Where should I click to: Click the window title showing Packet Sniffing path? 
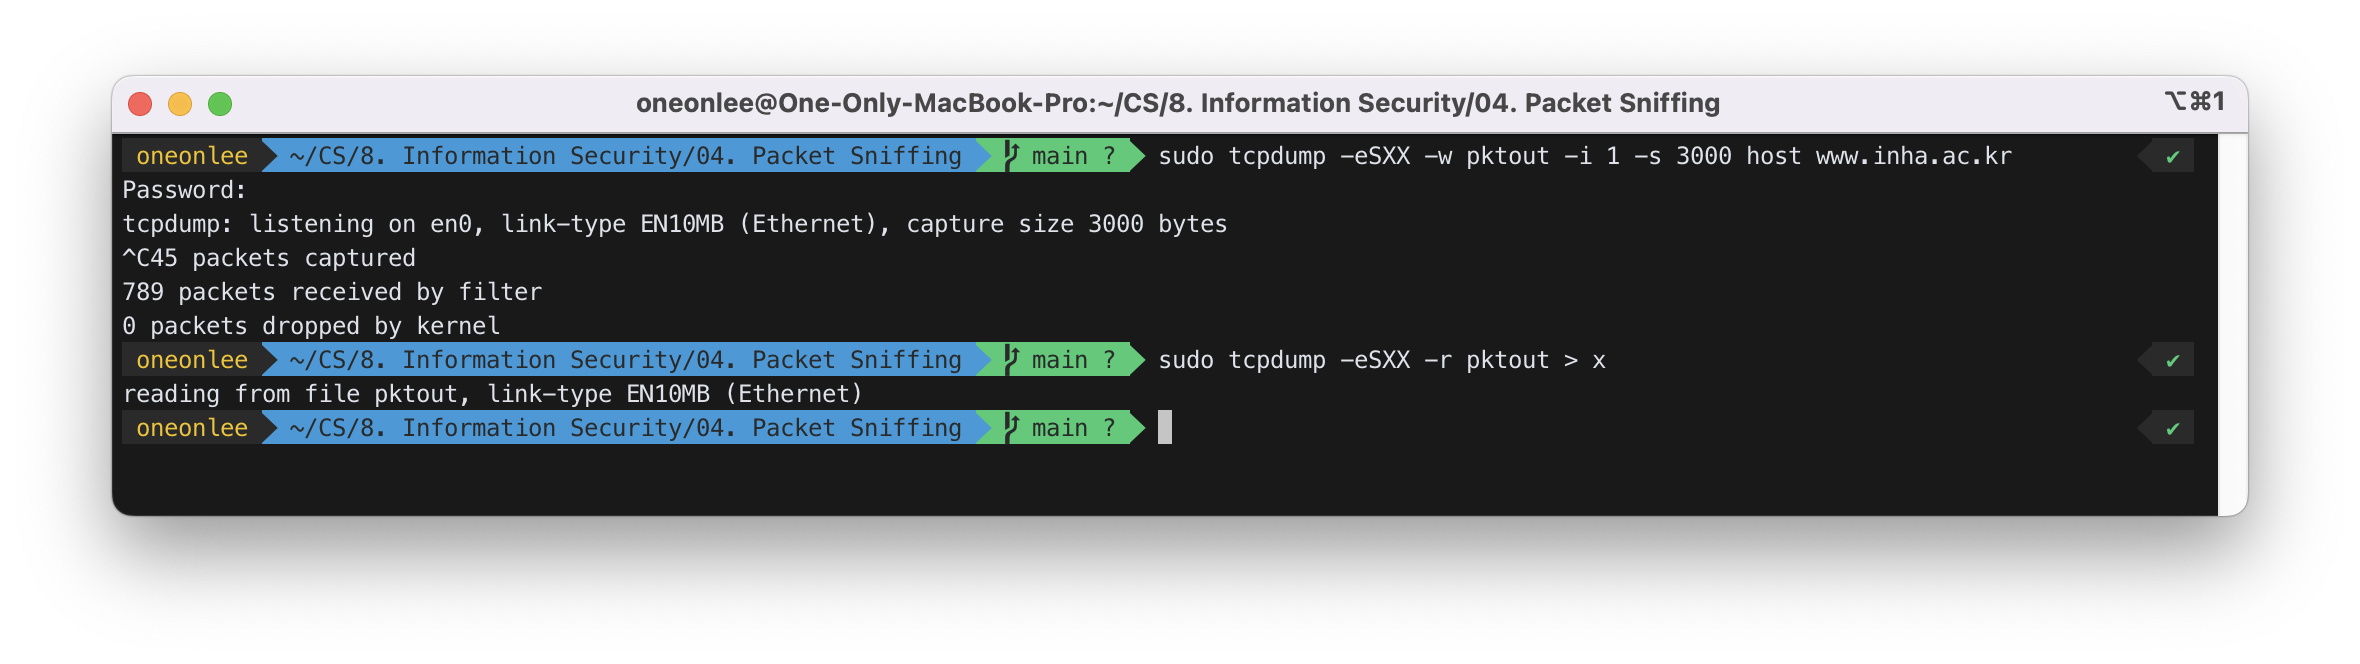[1177, 103]
